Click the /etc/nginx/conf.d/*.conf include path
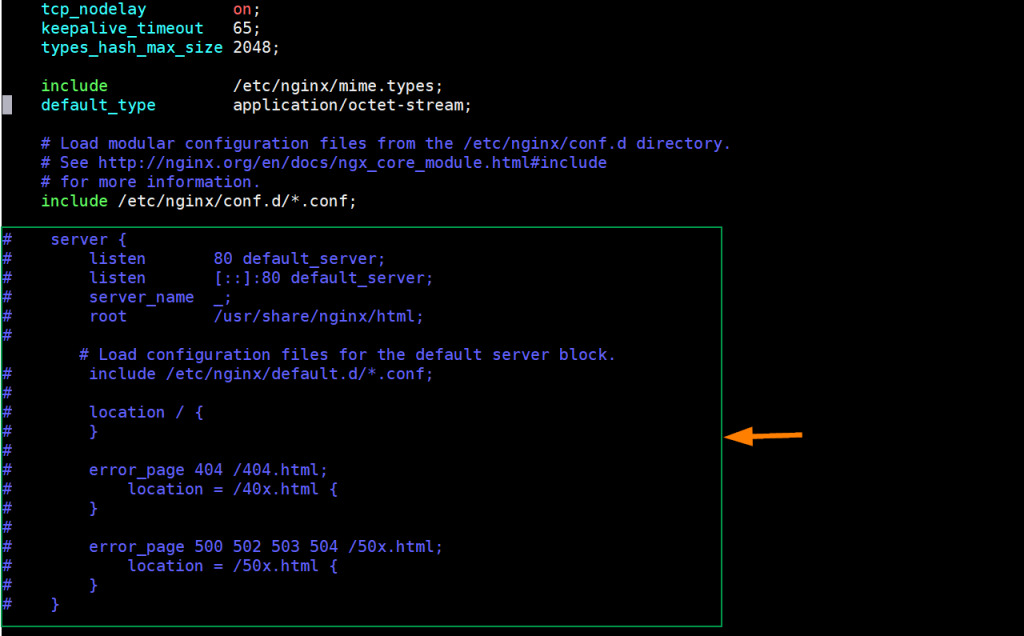The image size is (1024, 636). (237, 201)
